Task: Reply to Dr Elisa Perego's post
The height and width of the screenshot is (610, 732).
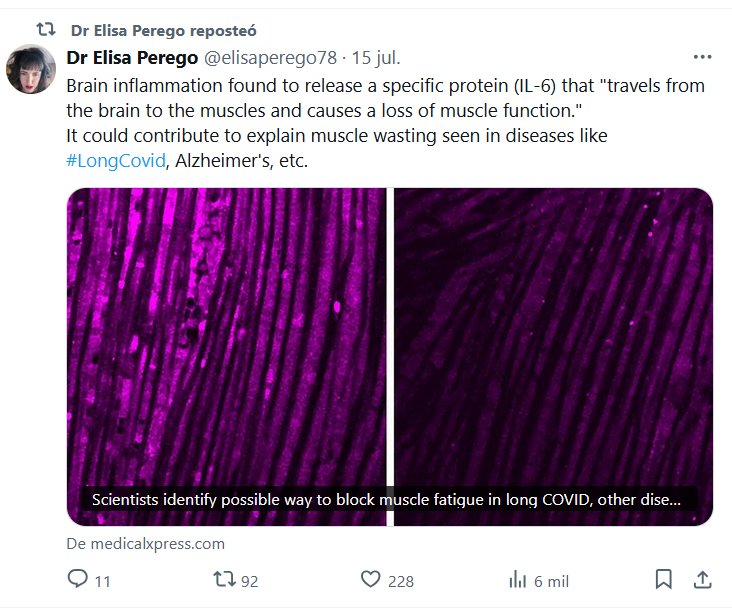Action: (77, 580)
